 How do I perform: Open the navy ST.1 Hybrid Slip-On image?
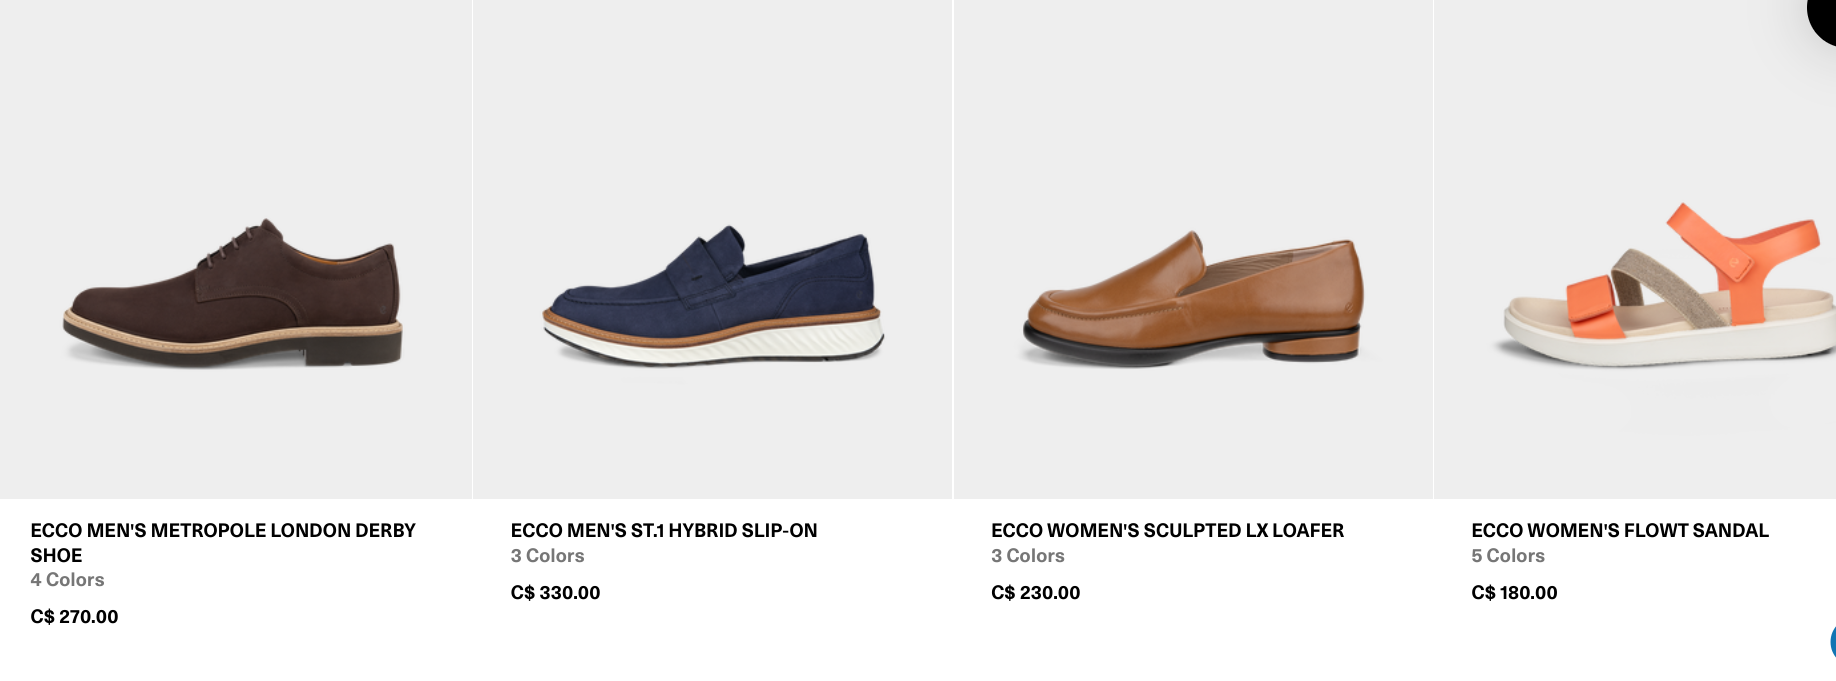[x=713, y=249]
